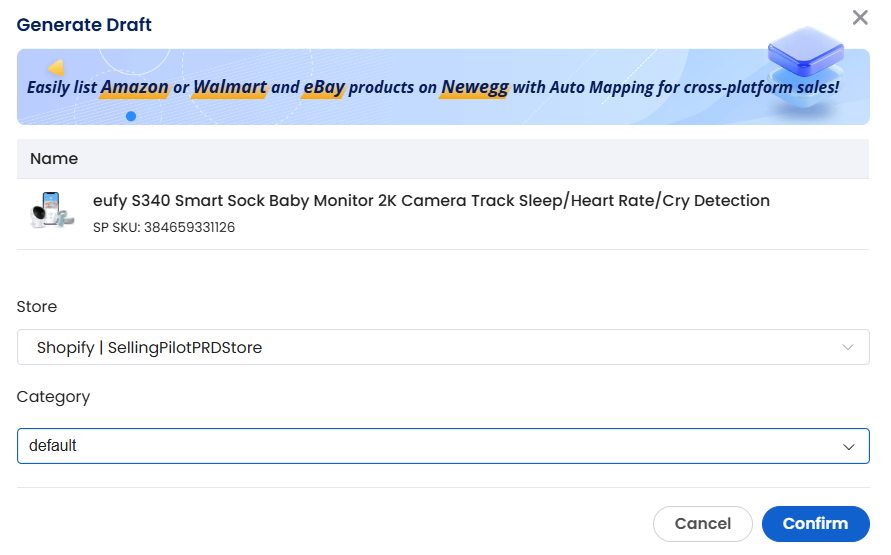Click the highlighted eBay word in banner
The height and width of the screenshot is (555, 891).
324,87
